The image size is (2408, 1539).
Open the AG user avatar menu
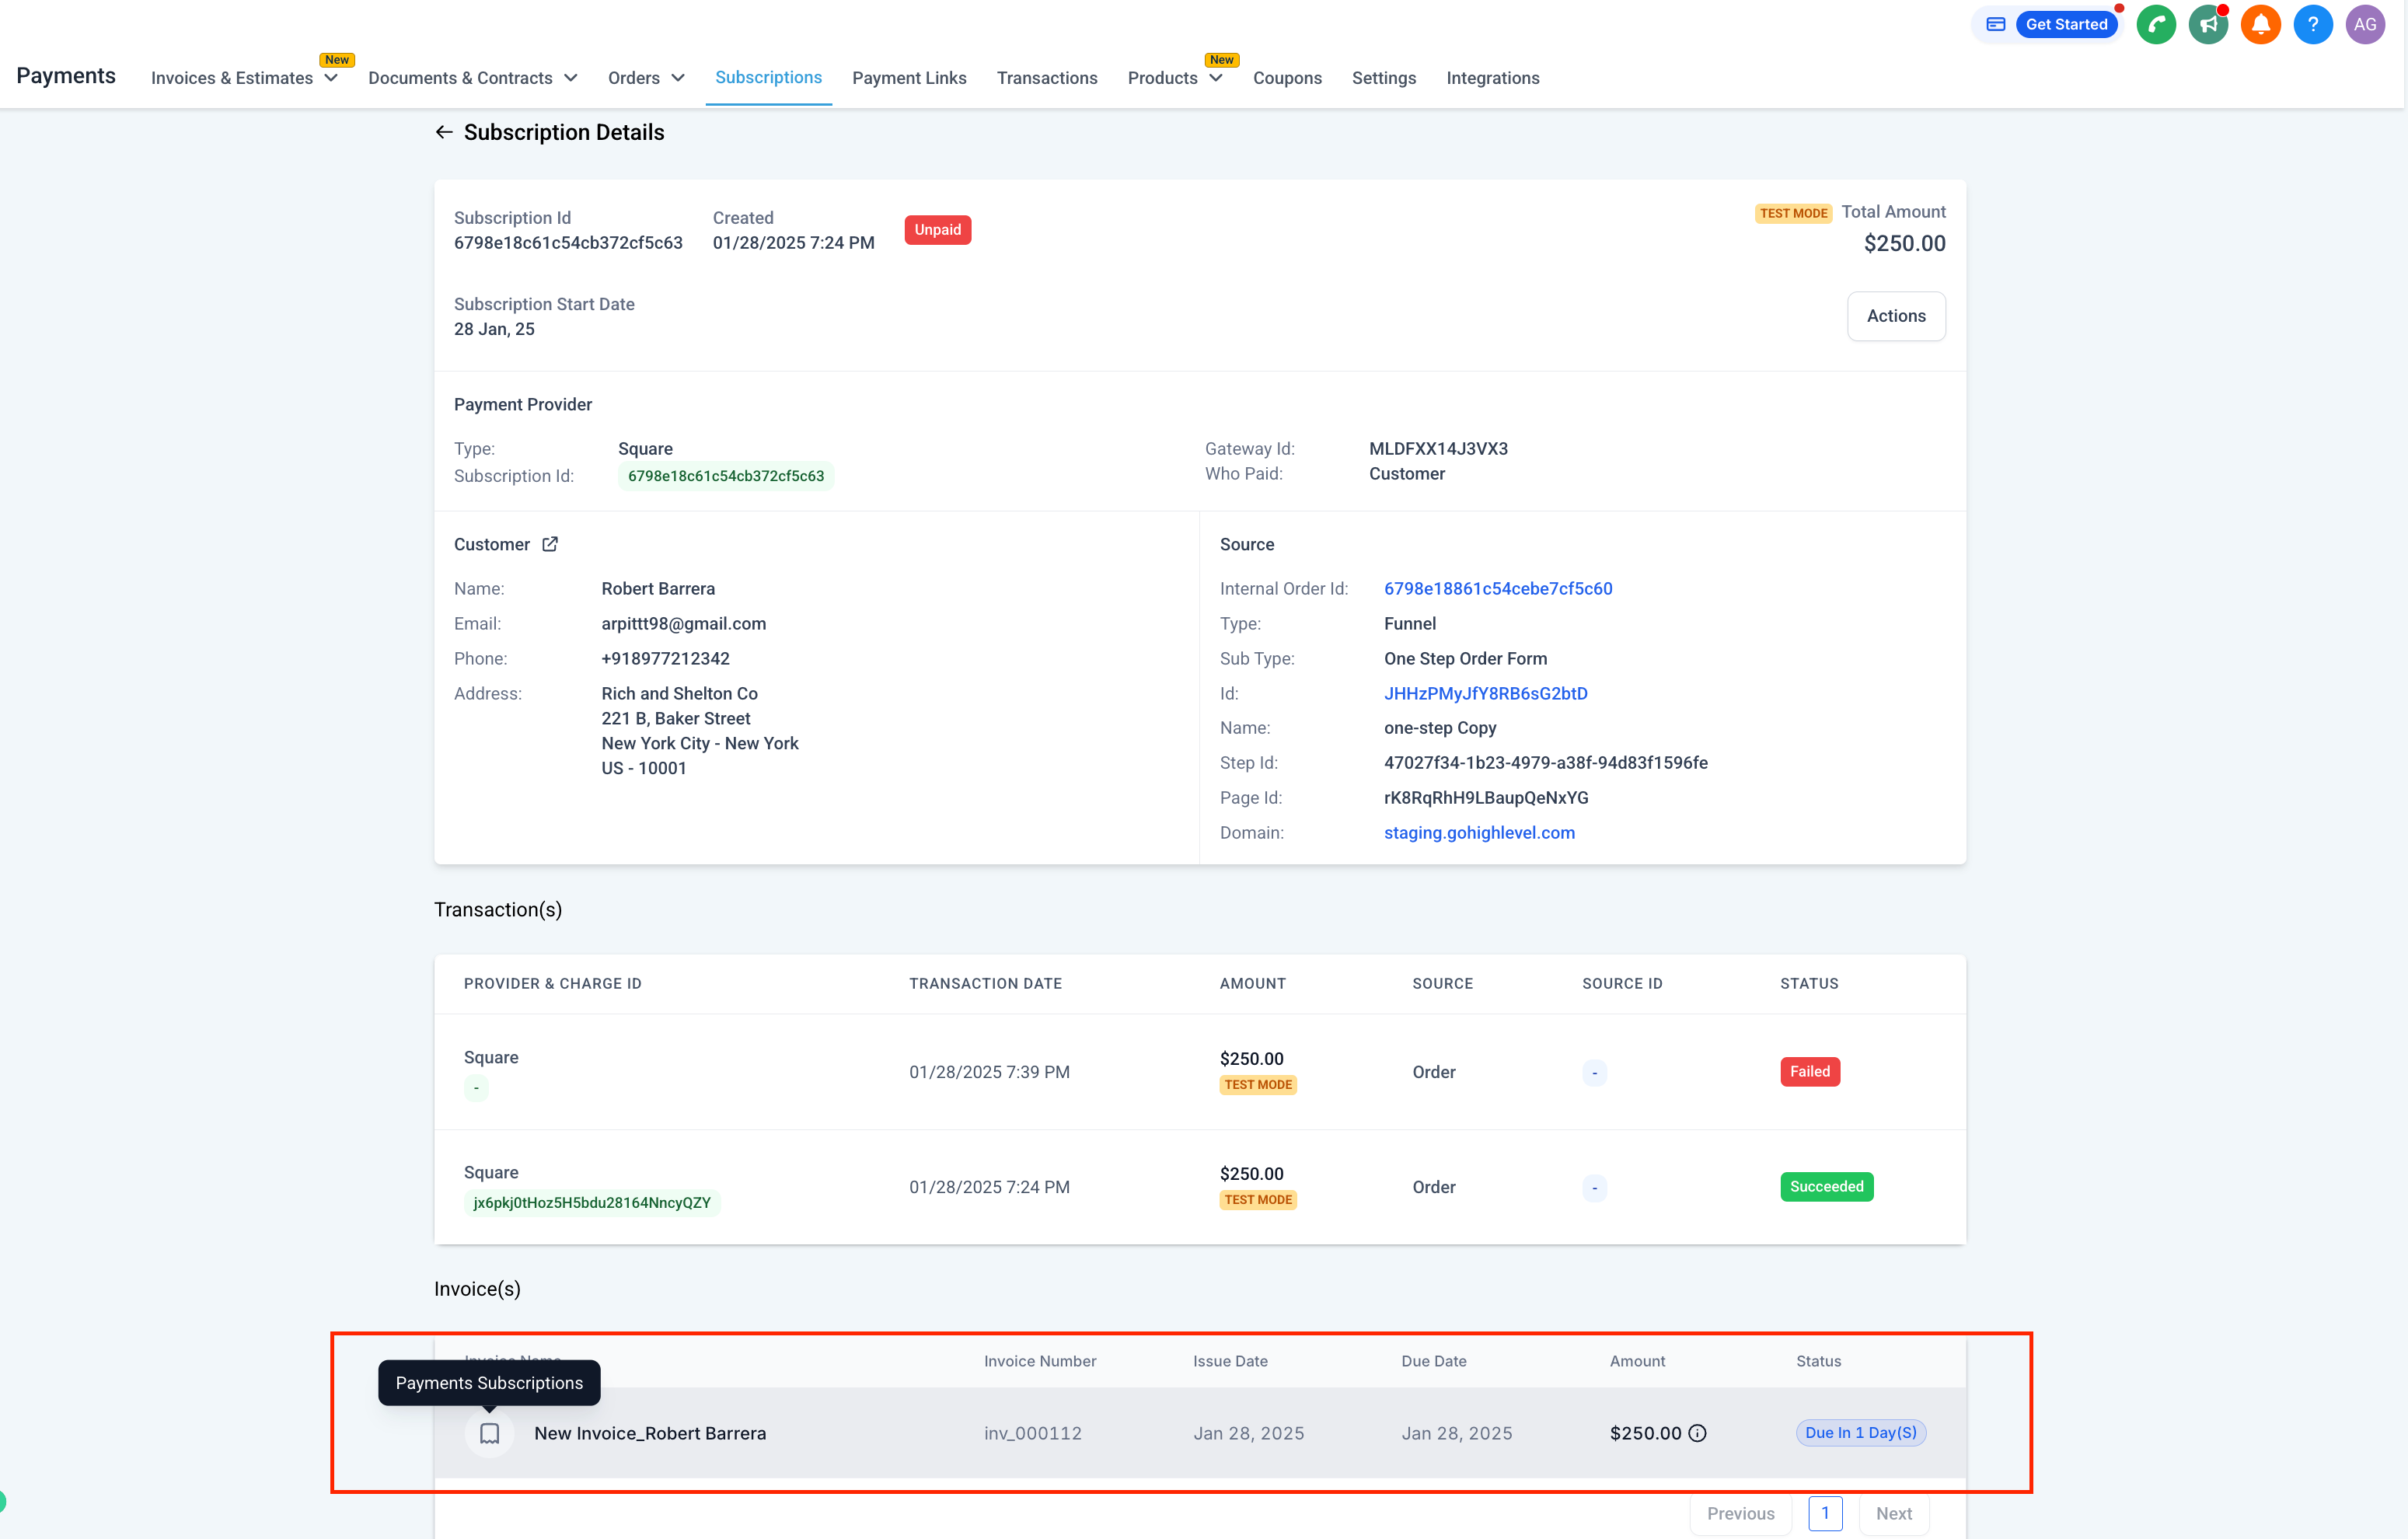2364,25
